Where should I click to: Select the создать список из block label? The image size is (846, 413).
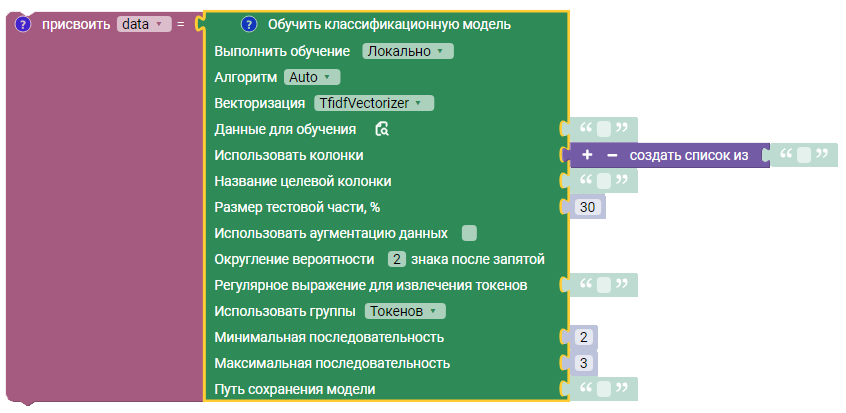689,155
